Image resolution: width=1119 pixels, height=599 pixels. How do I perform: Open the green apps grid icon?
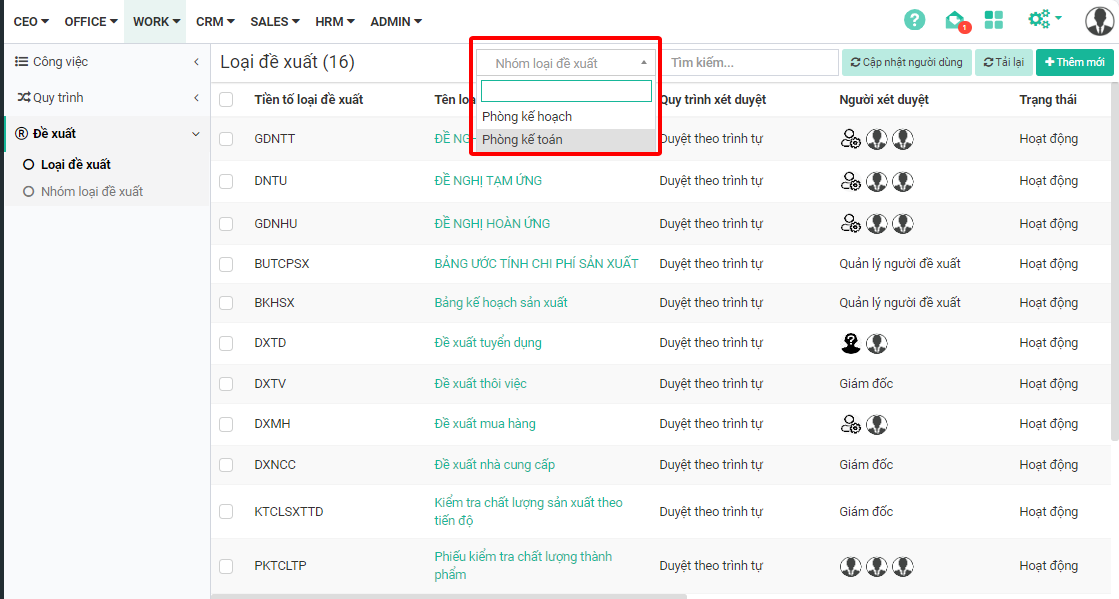[x=993, y=20]
